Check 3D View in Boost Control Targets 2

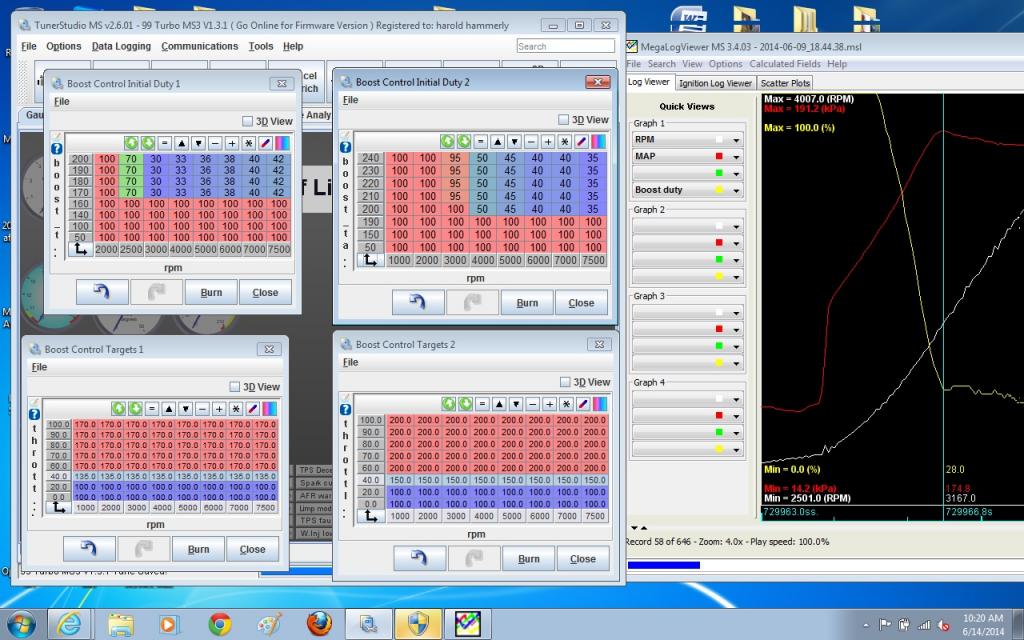(x=566, y=382)
